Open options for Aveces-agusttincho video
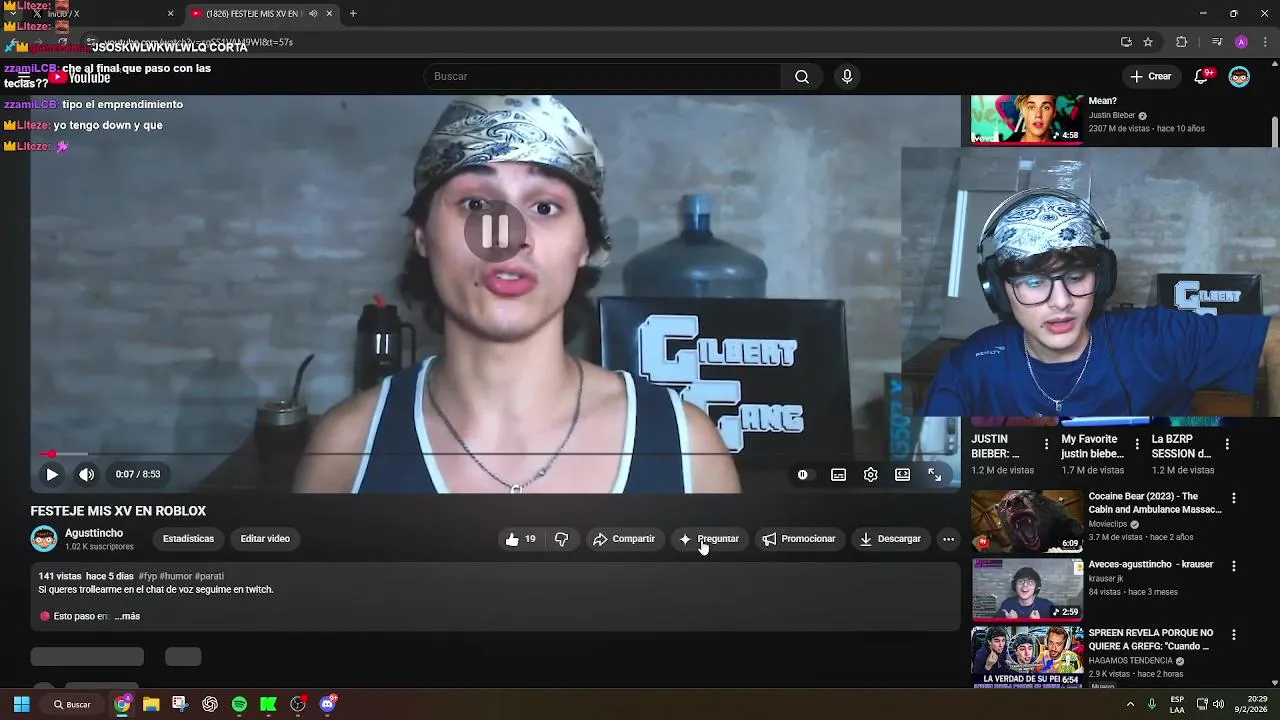Viewport: 1280px width, 720px height. pos(1233,566)
